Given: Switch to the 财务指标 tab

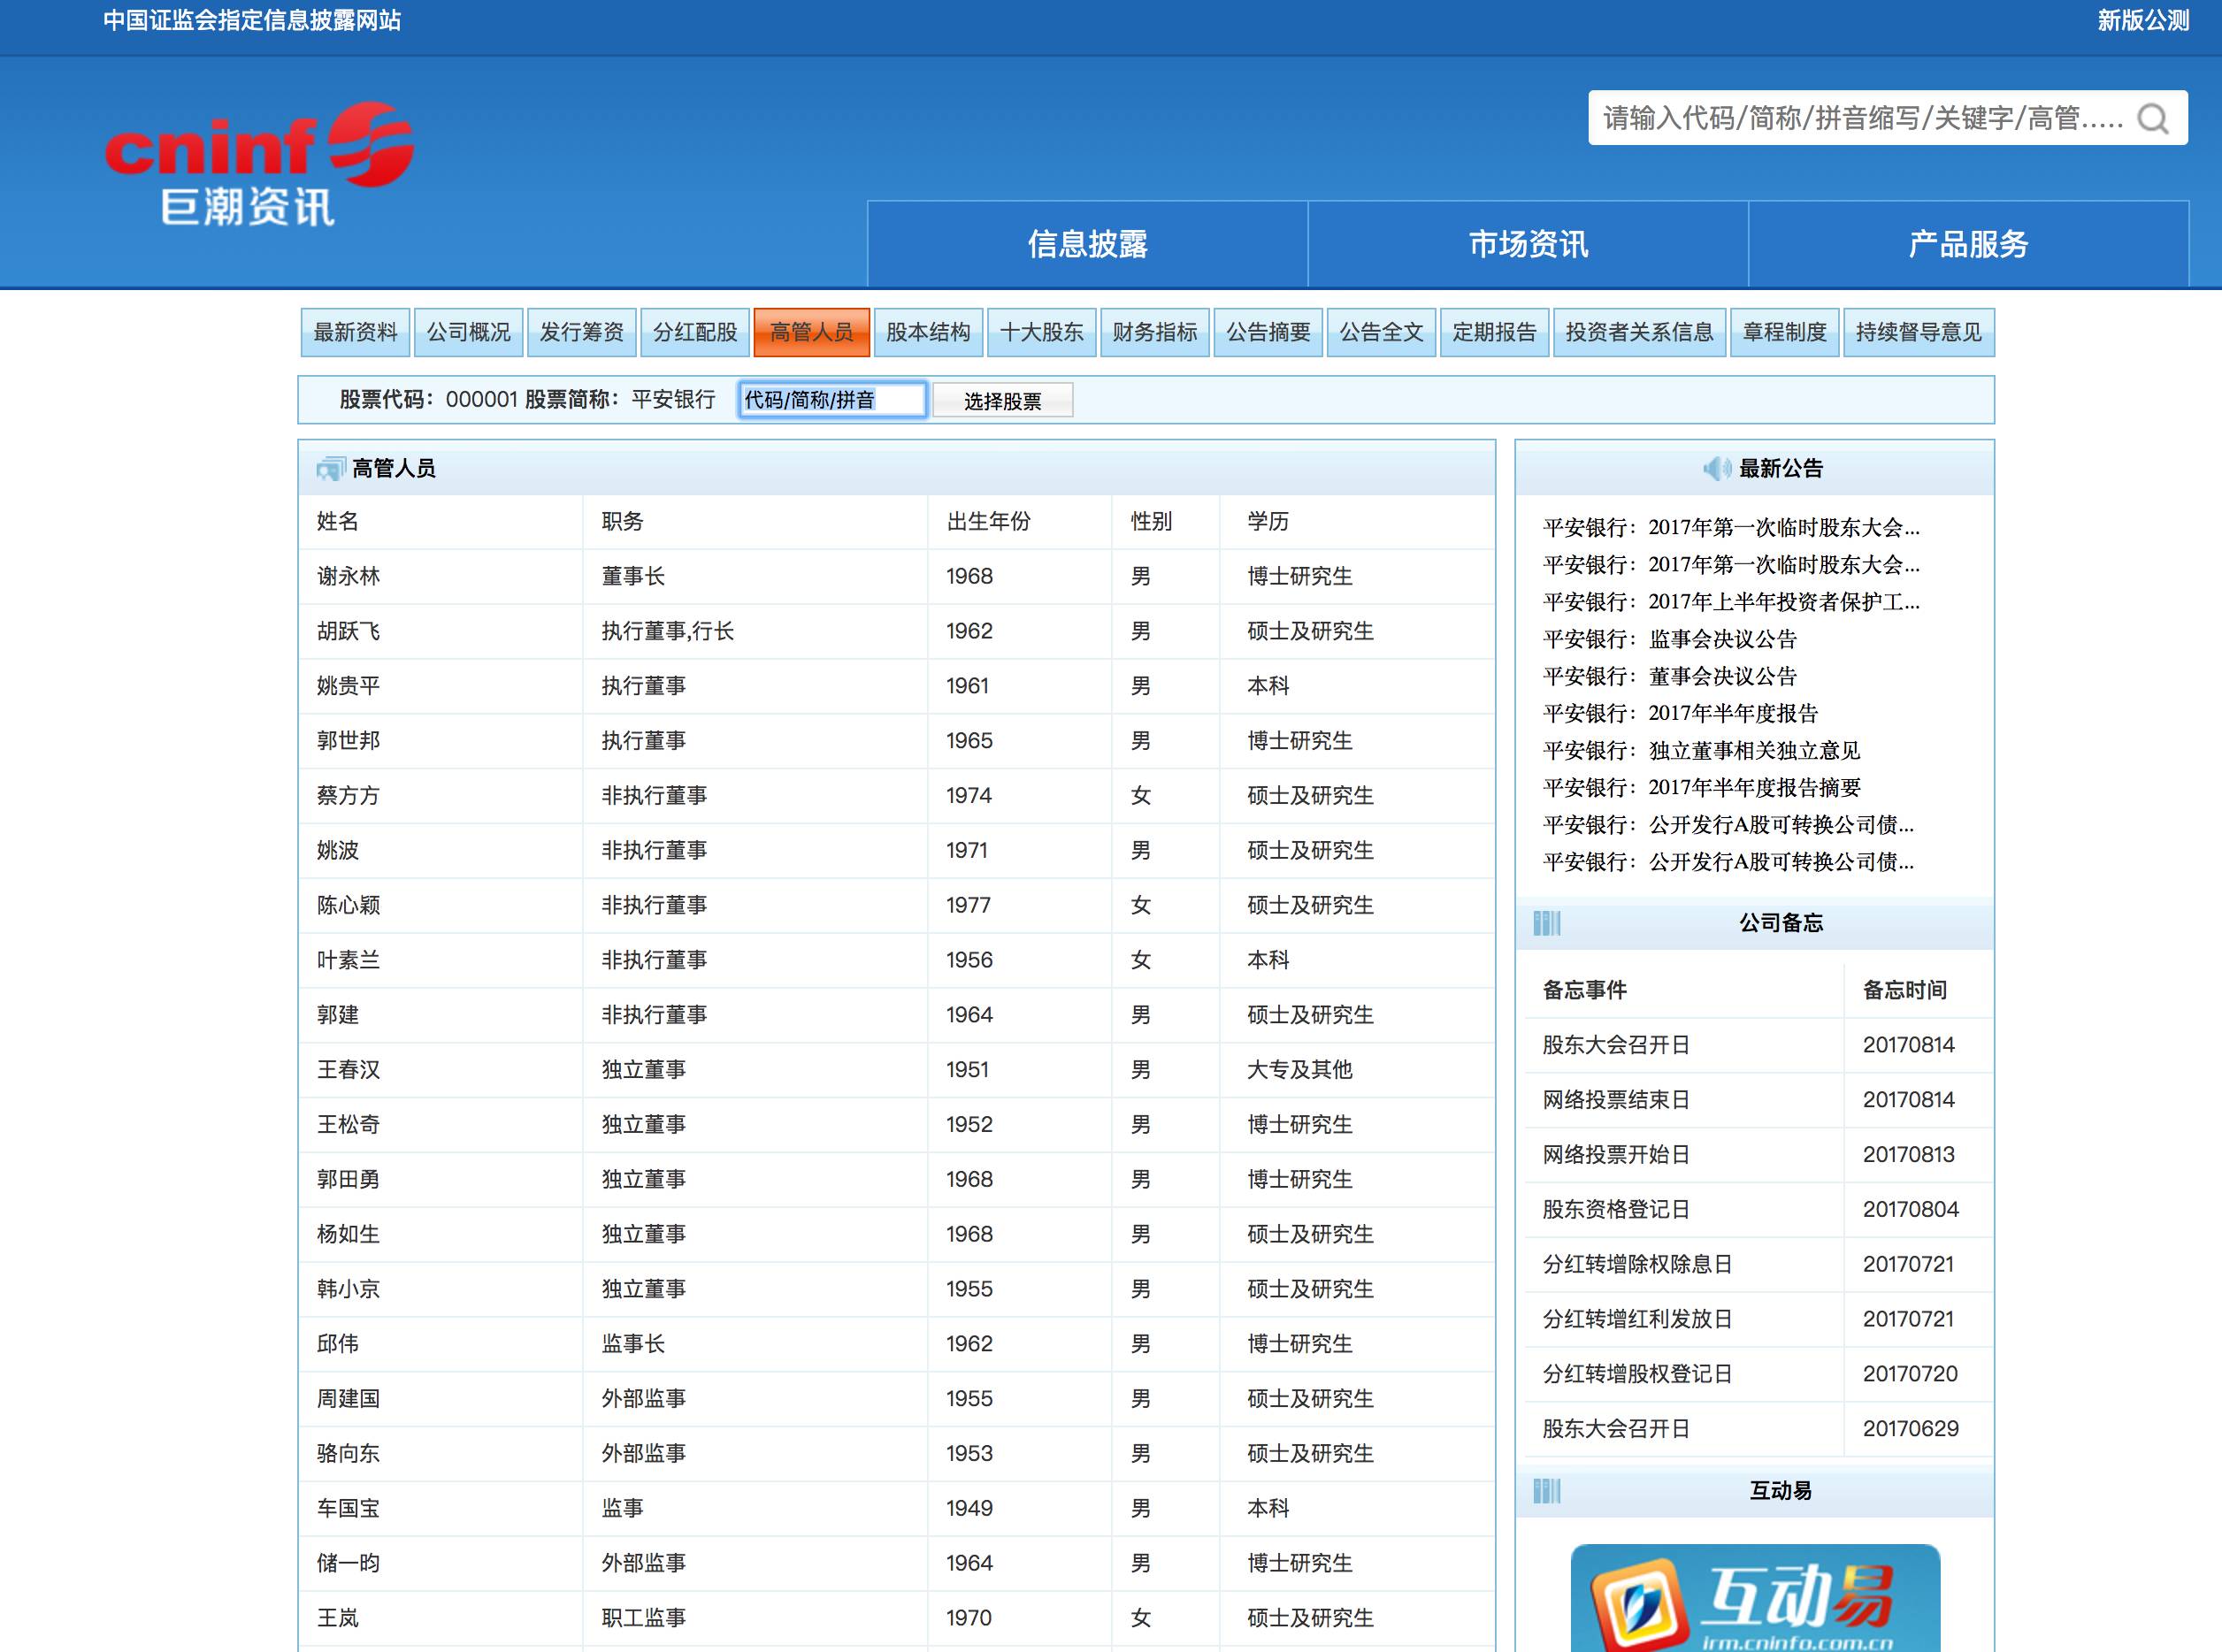Looking at the screenshot, I should pyautogui.click(x=1154, y=332).
